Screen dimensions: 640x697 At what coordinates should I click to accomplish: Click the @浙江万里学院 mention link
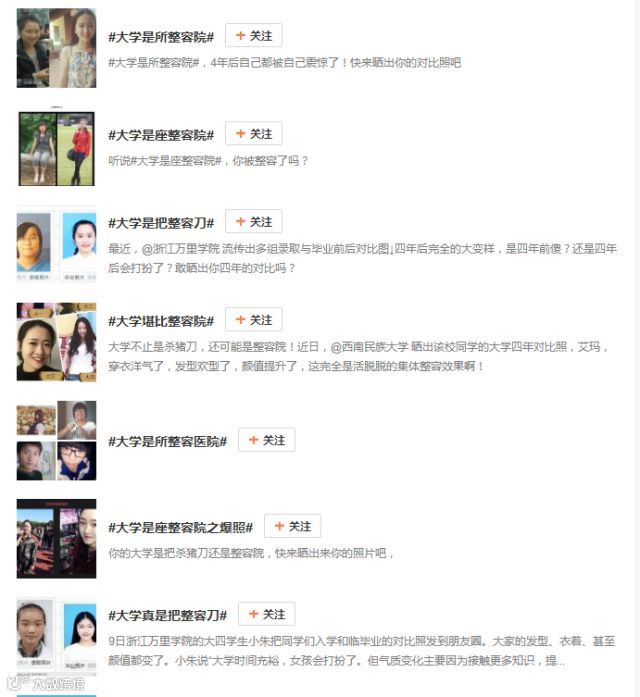pos(180,249)
